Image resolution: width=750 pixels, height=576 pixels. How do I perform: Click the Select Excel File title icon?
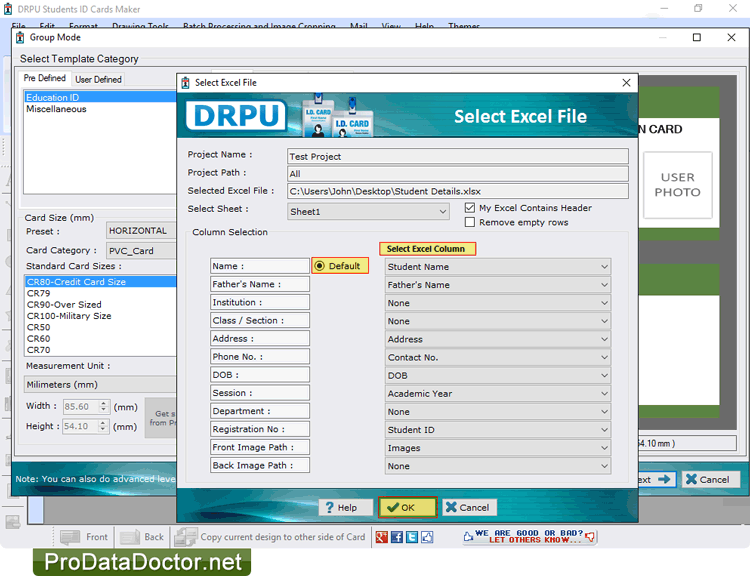tap(186, 83)
